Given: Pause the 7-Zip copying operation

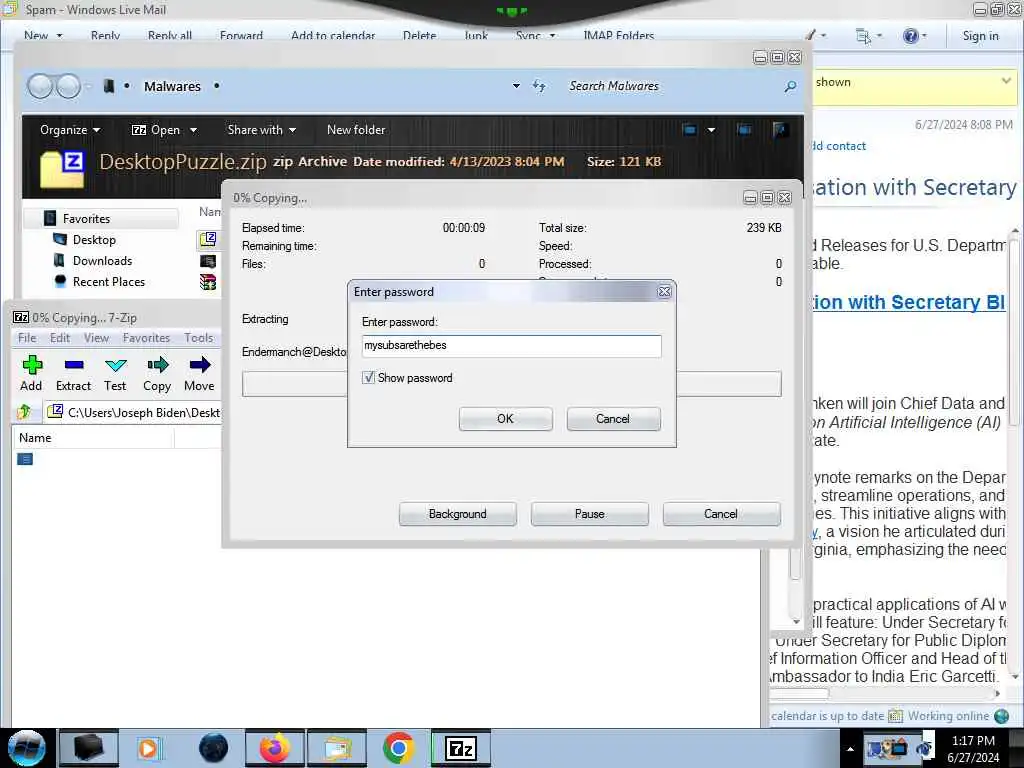Looking at the screenshot, I should pyautogui.click(x=589, y=514).
